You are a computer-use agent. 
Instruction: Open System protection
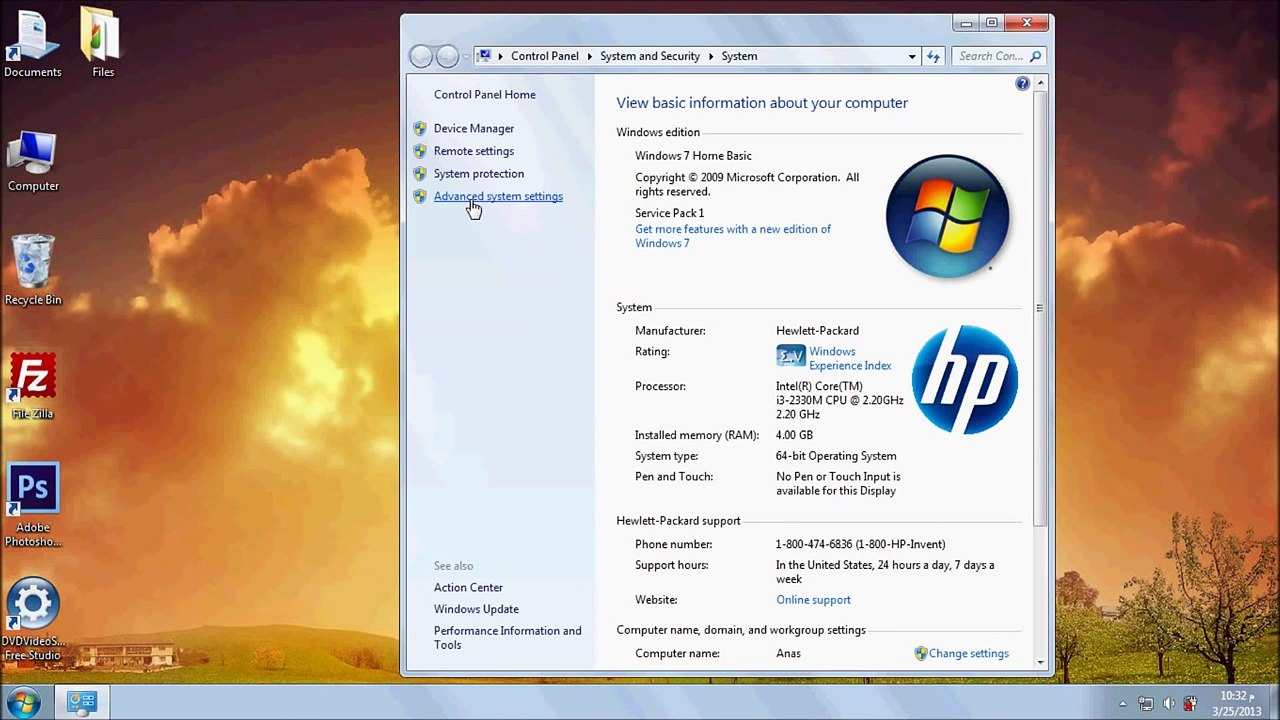click(x=479, y=174)
